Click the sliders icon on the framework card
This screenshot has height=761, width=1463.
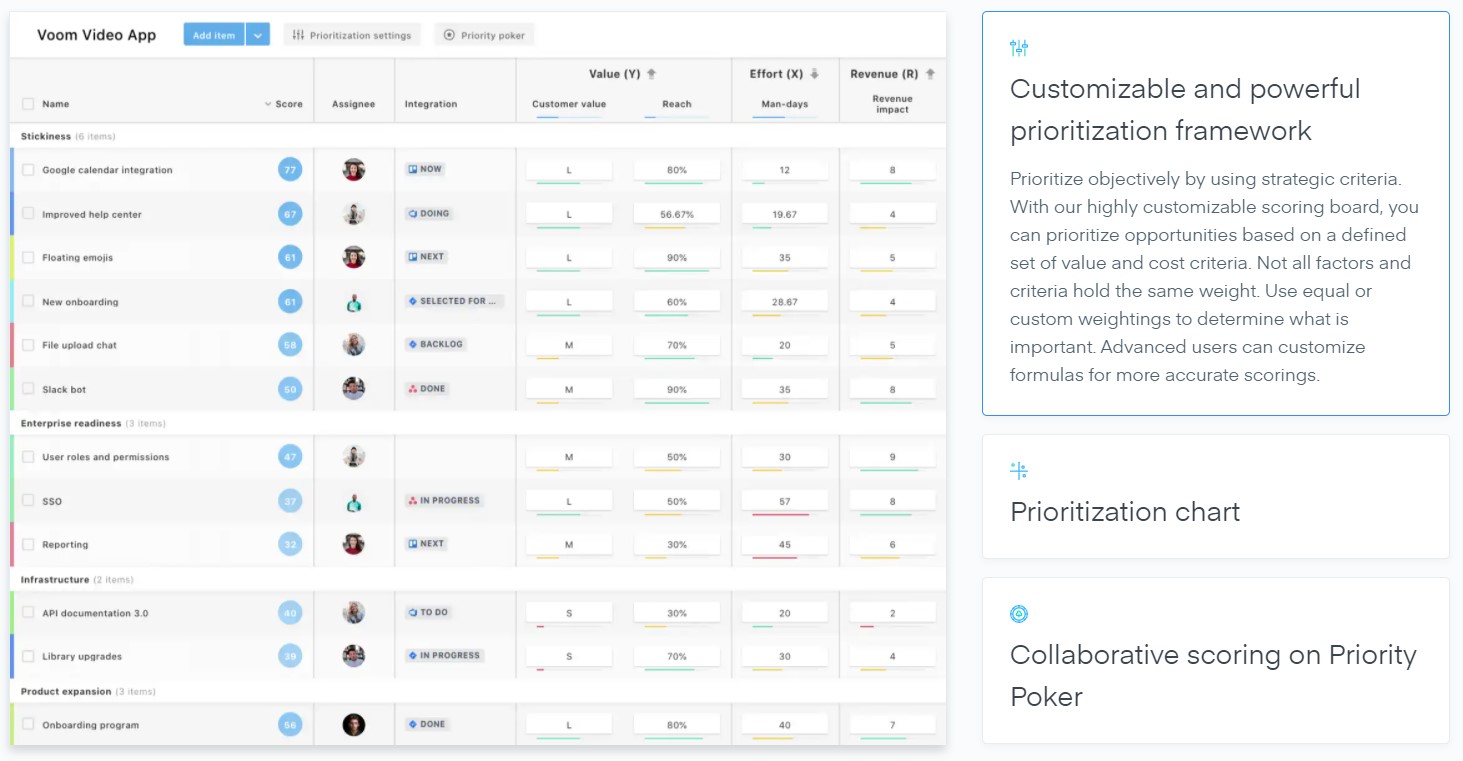click(1019, 47)
